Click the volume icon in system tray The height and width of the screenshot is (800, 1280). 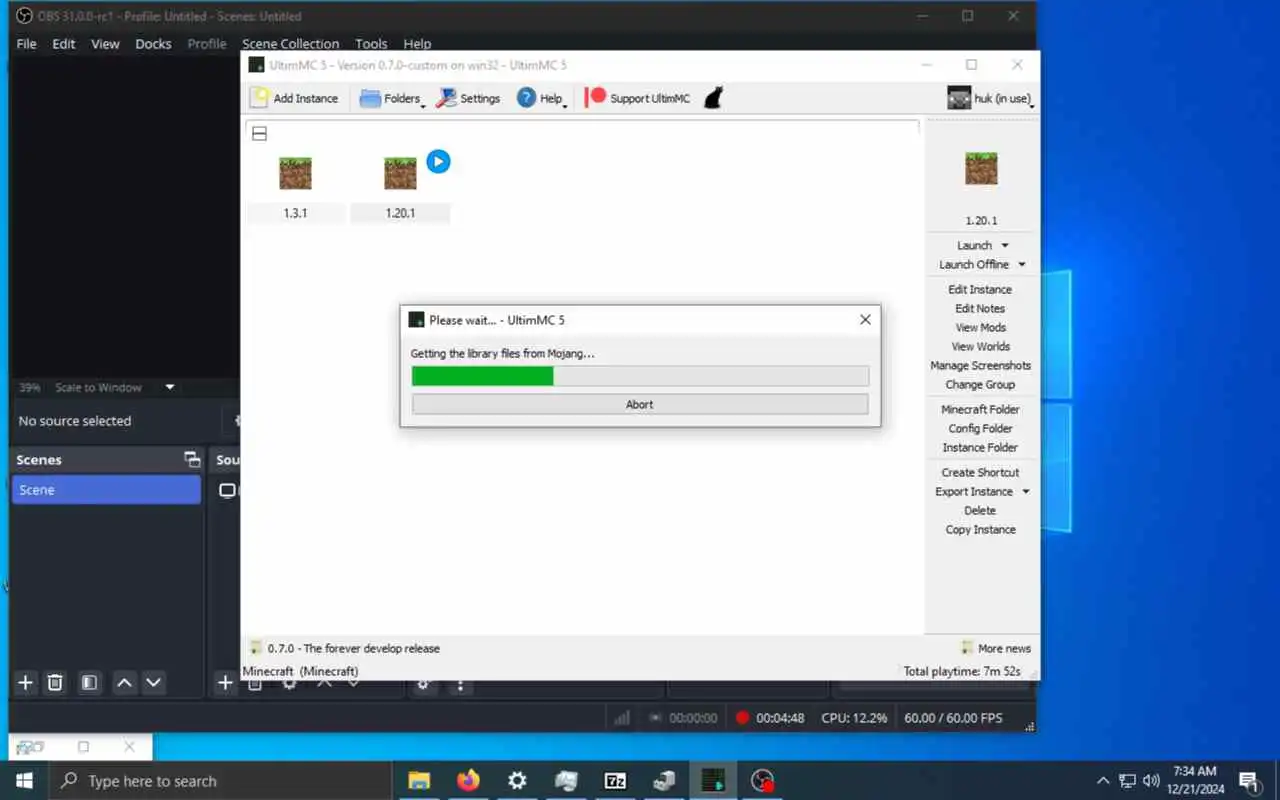1151,781
